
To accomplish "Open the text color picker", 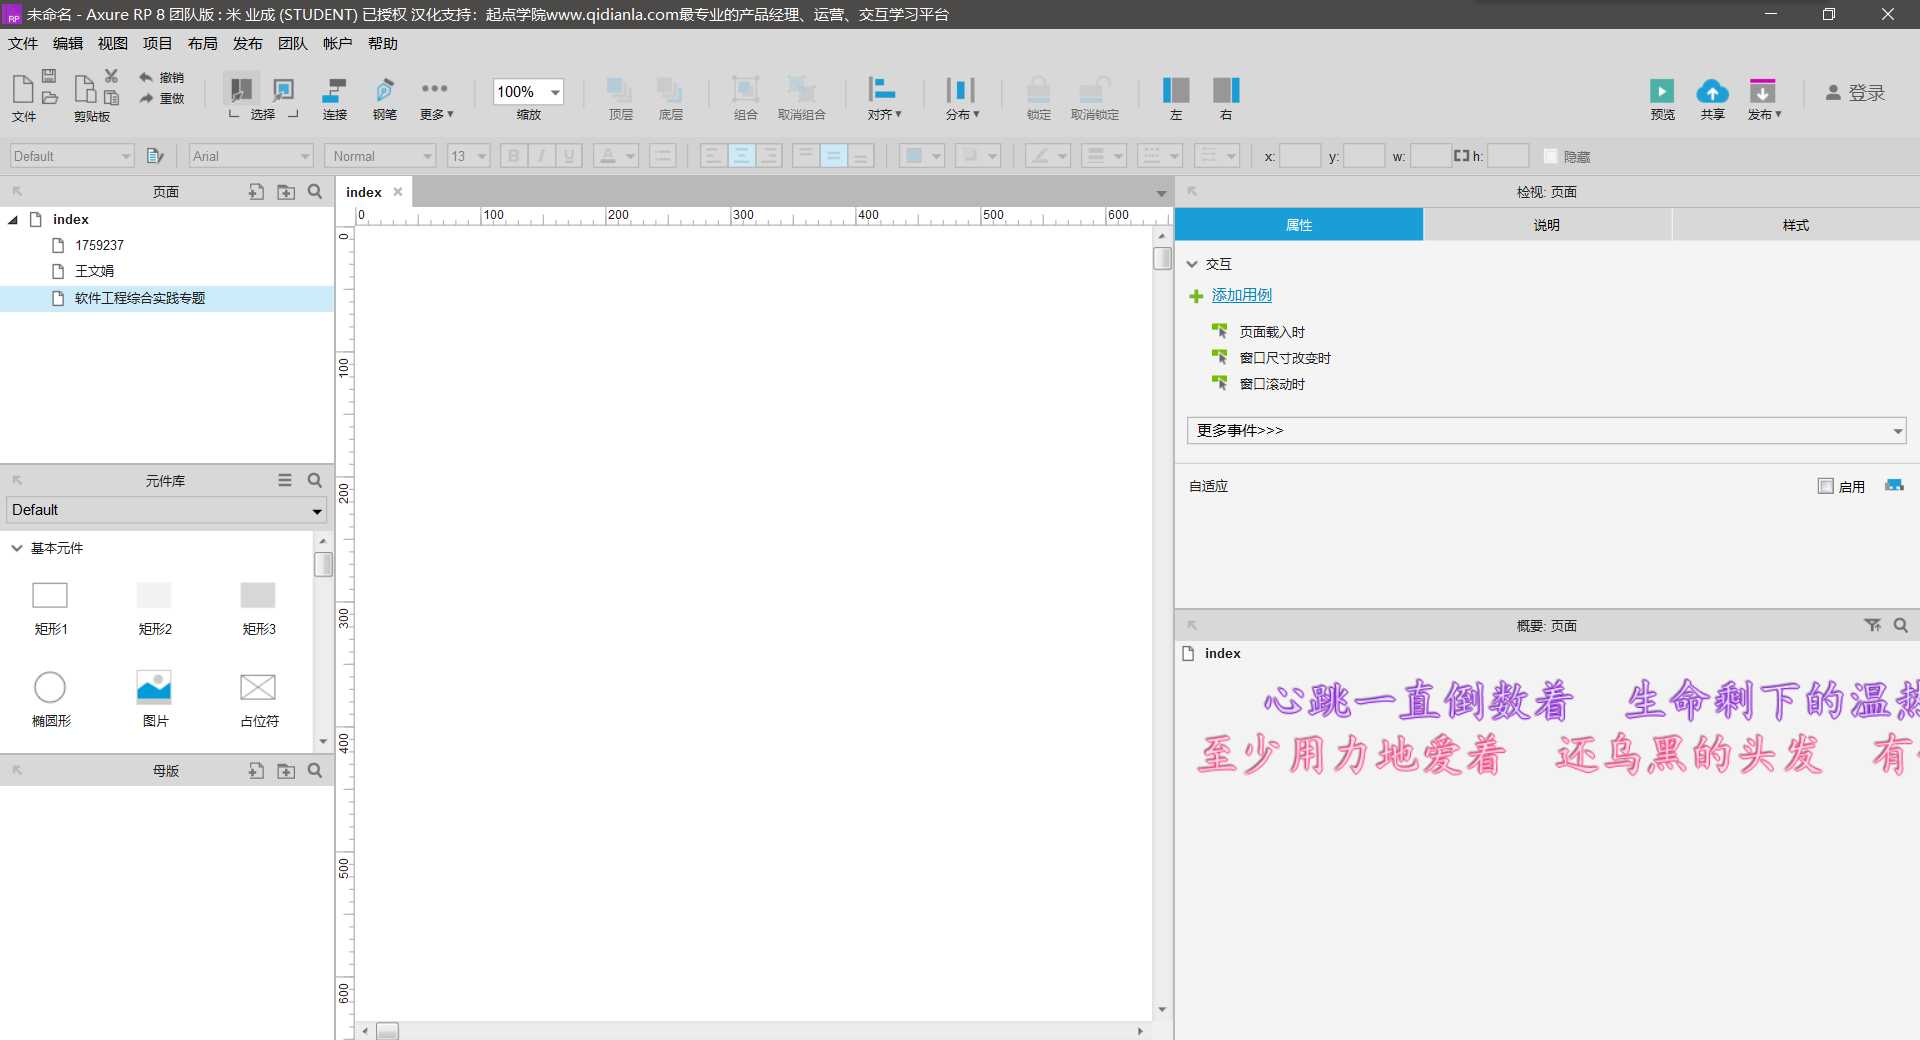I will 615,156.
